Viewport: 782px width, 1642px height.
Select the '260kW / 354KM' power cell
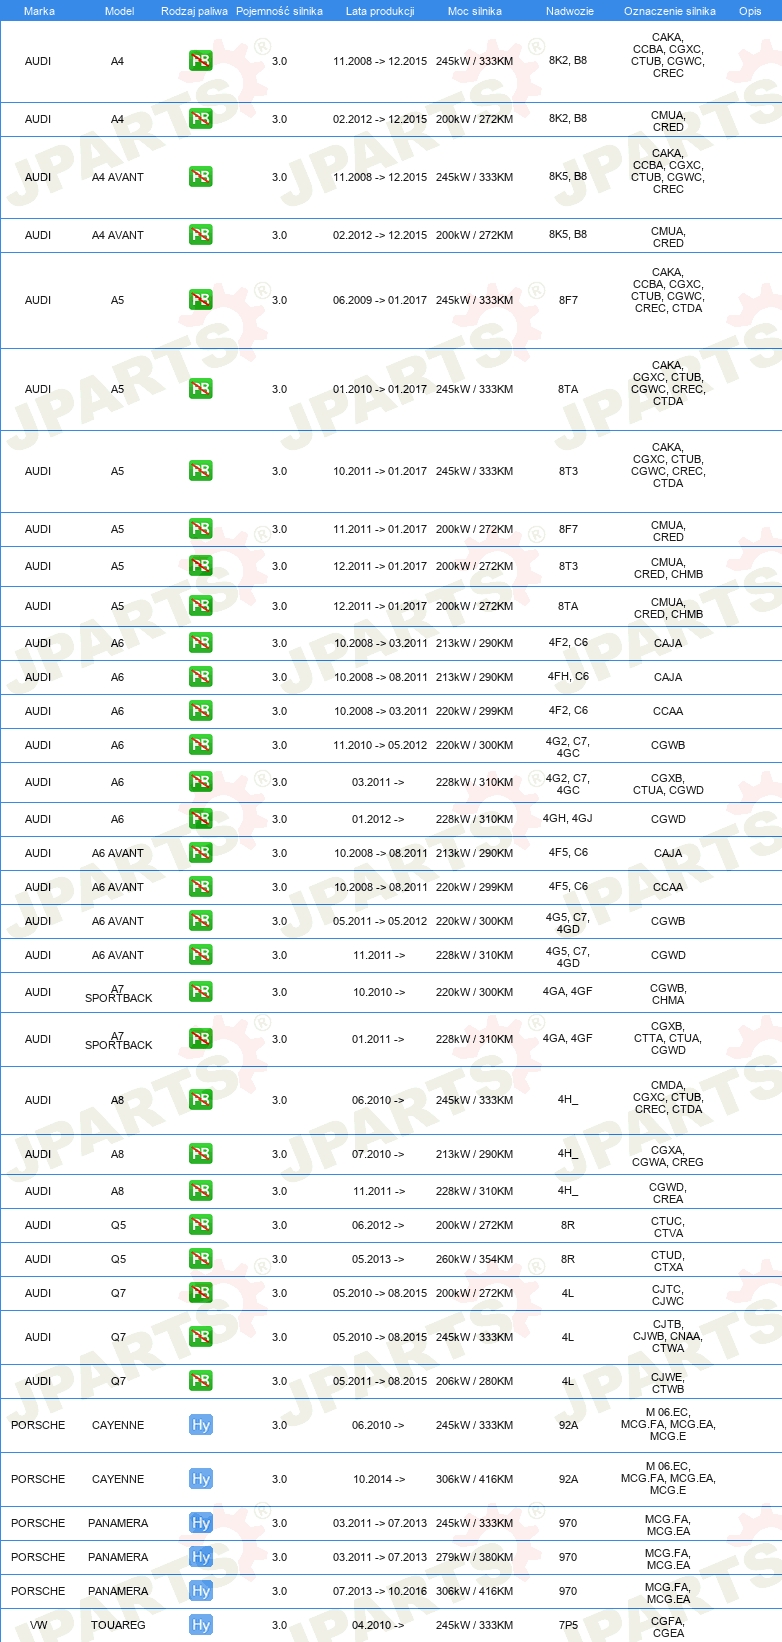click(474, 1259)
